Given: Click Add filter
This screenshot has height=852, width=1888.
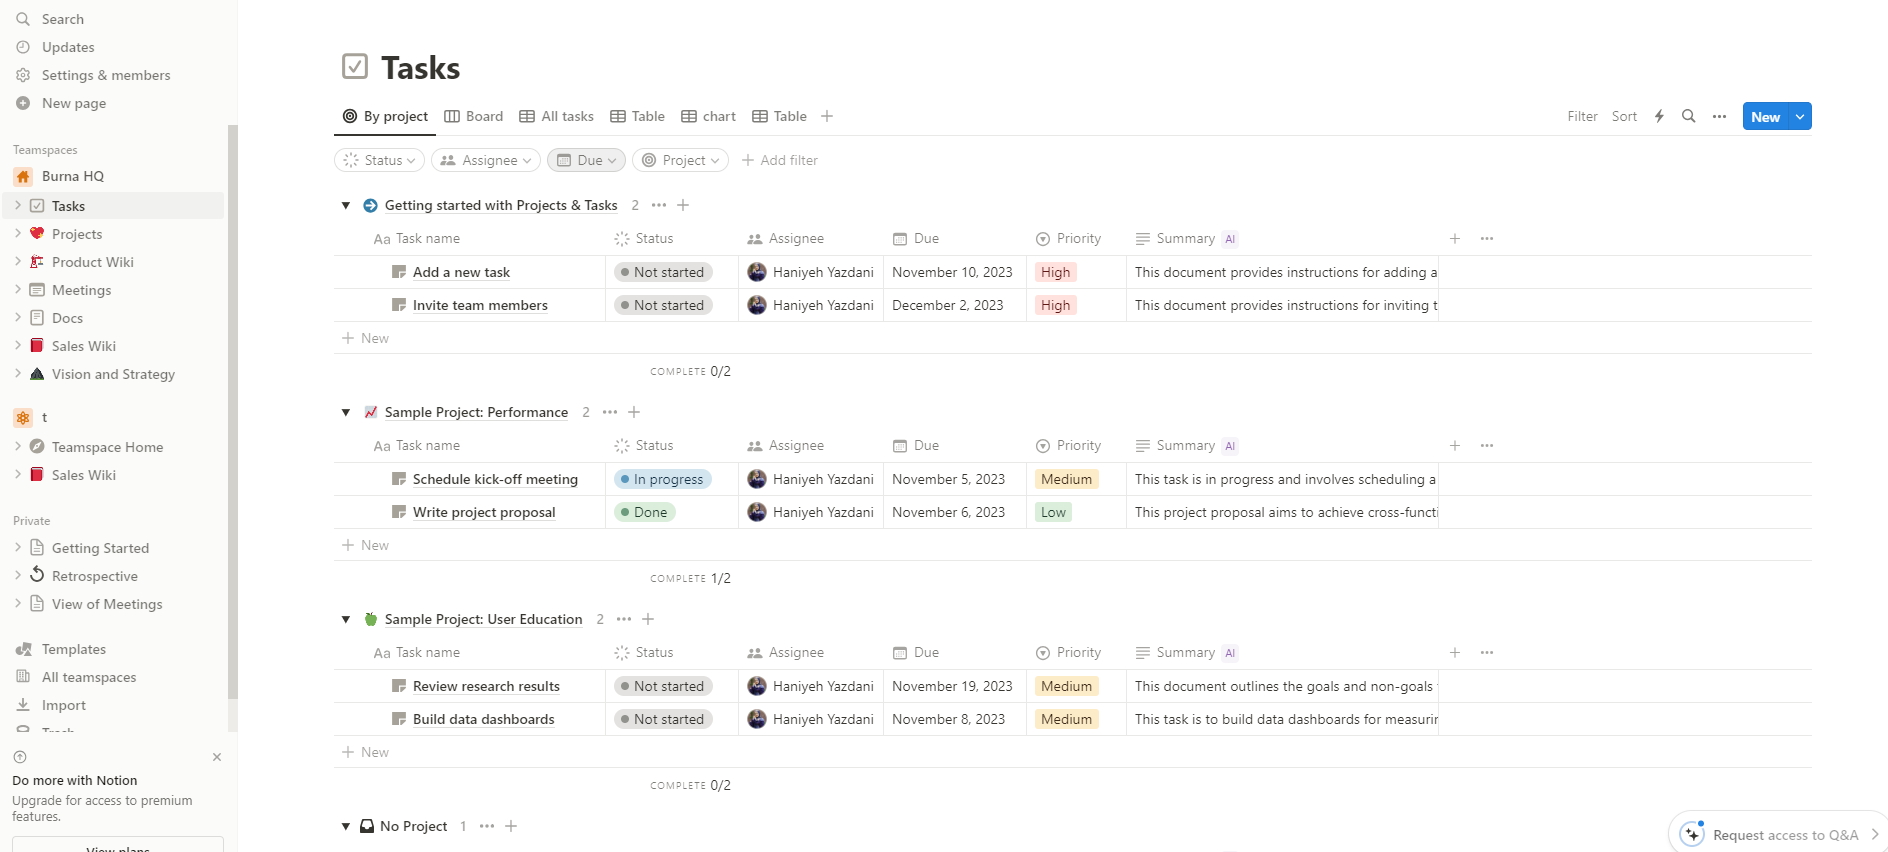Looking at the screenshot, I should pyautogui.click(x=780, y=160).
